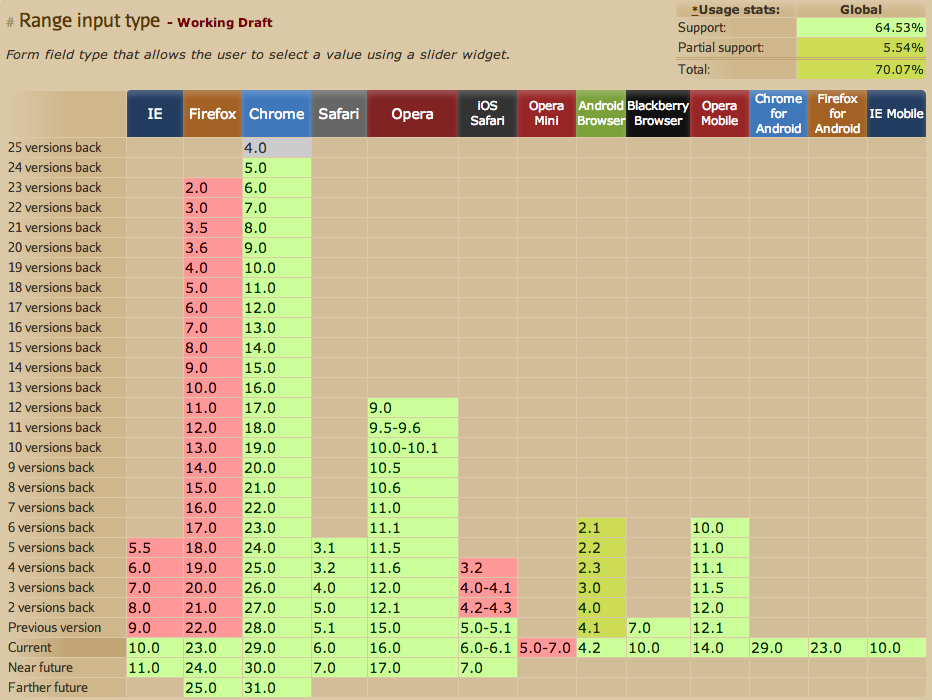Click the Opera Mobile 14.0 cell

pyautogui.click(x=719, y=648)
